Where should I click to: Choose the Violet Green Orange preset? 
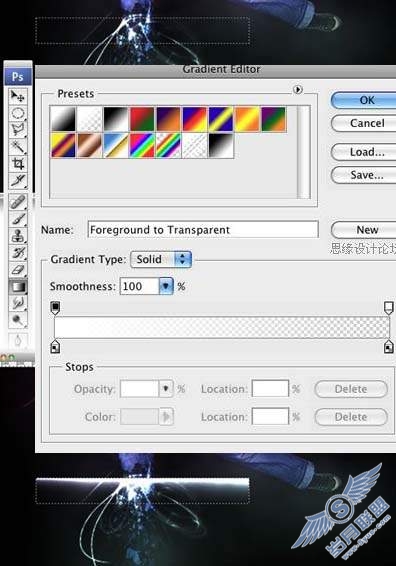(x=274, y=119)
